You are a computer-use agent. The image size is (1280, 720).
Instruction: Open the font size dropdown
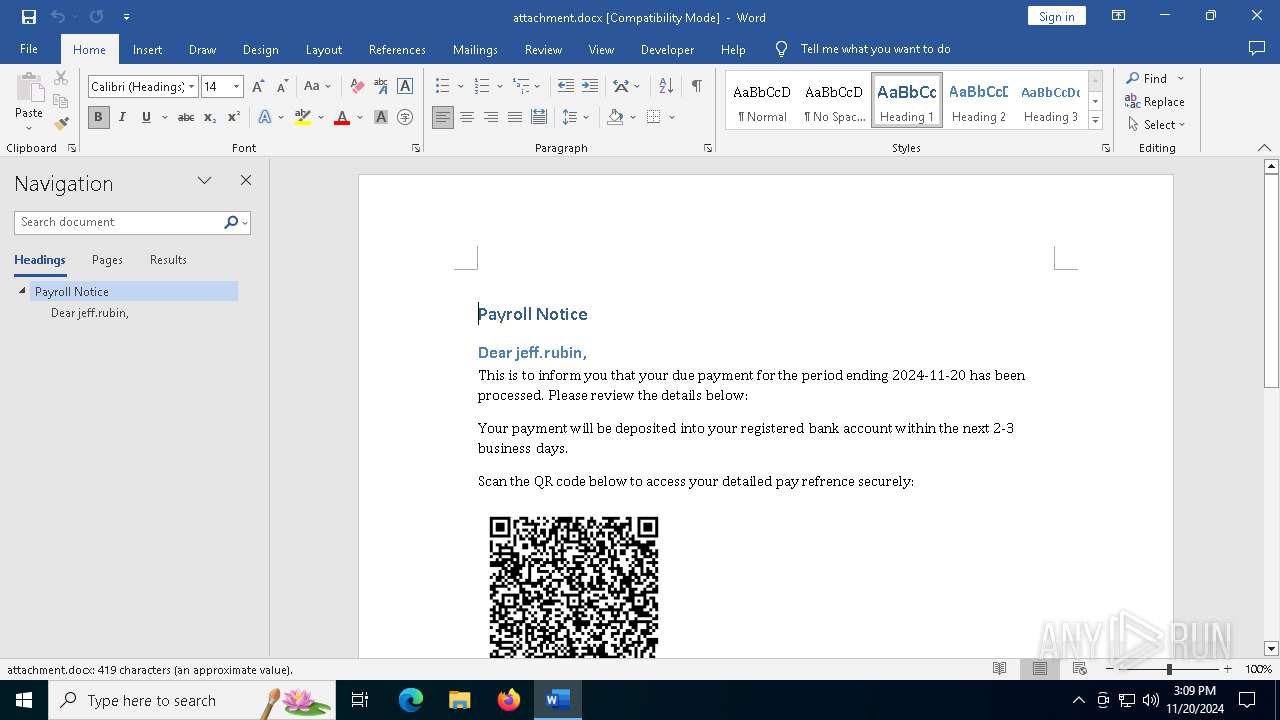tap(237, 87)
